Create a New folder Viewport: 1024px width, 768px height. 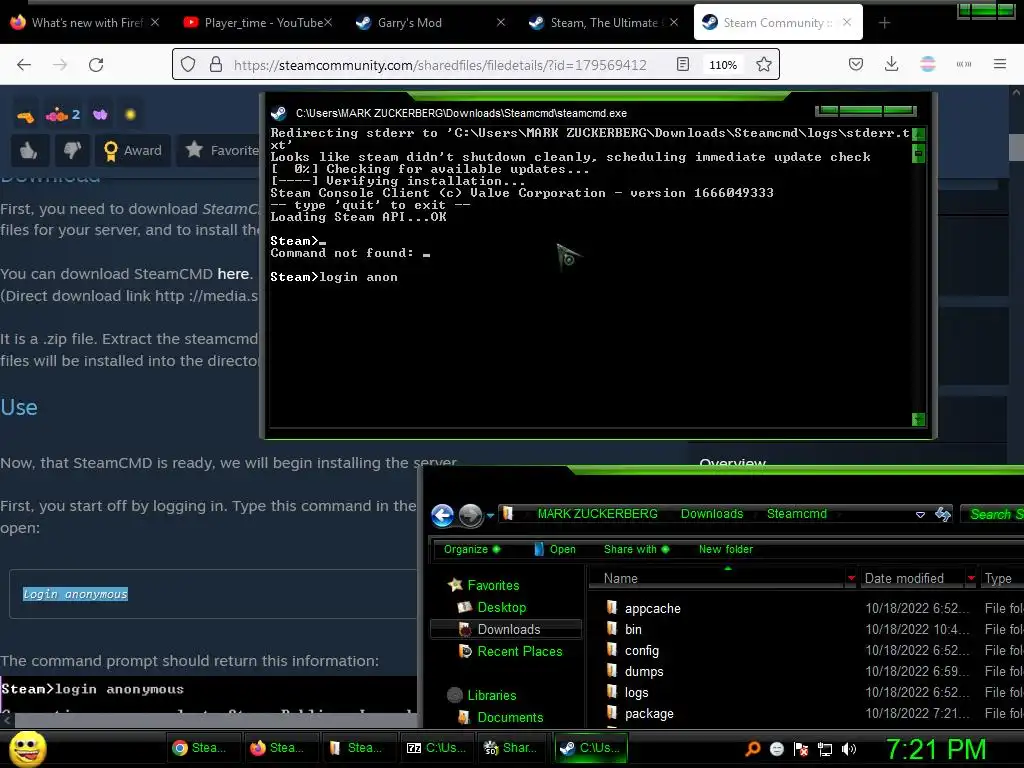point(726,549)
